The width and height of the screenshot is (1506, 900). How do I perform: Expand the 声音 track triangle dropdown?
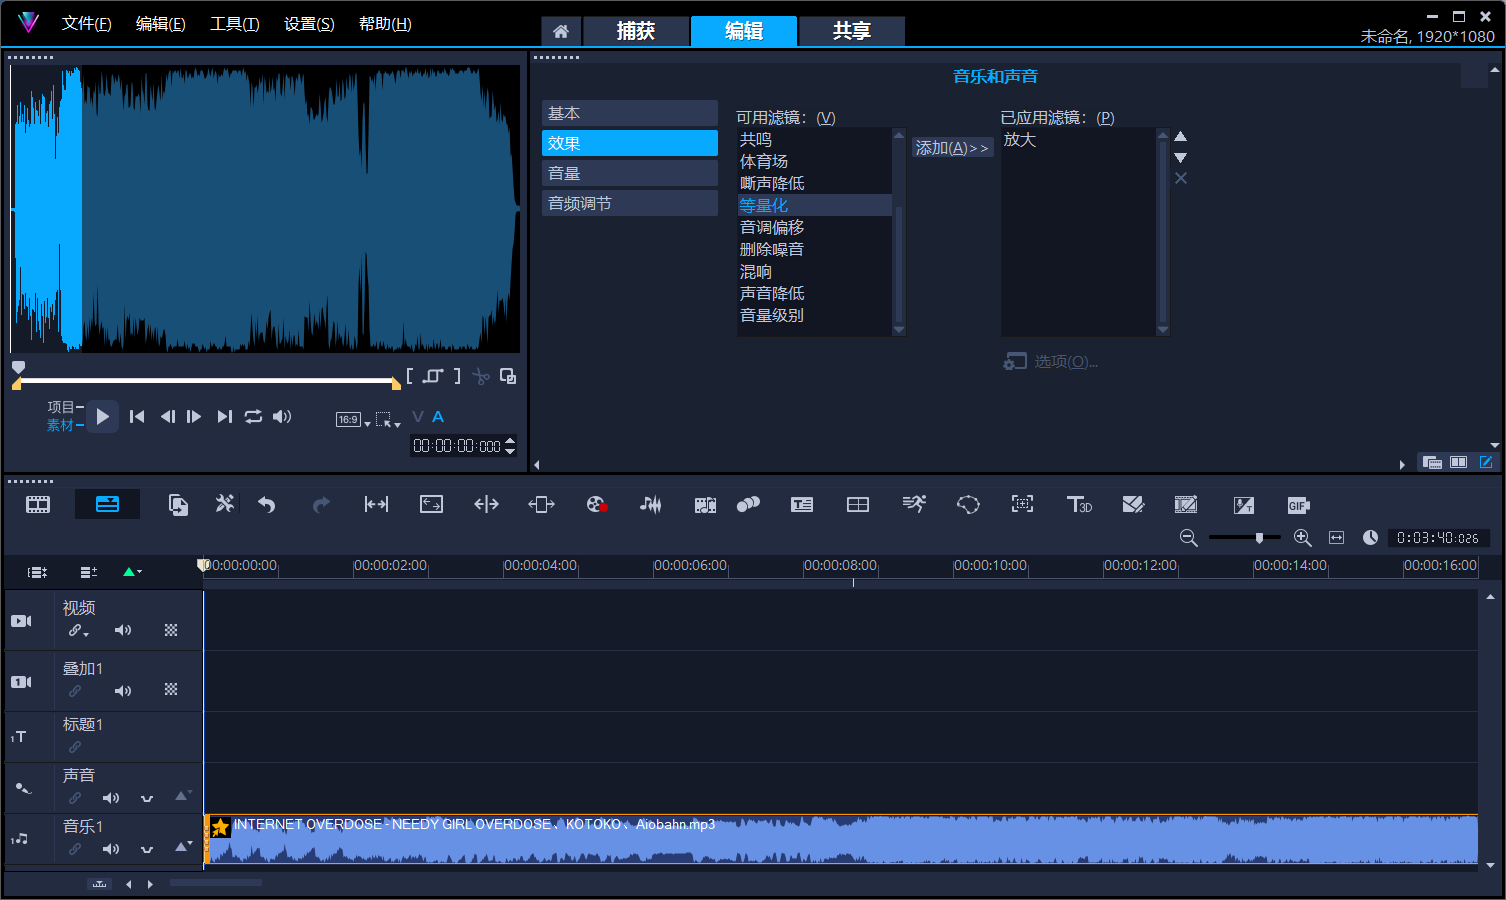point(183,796)
